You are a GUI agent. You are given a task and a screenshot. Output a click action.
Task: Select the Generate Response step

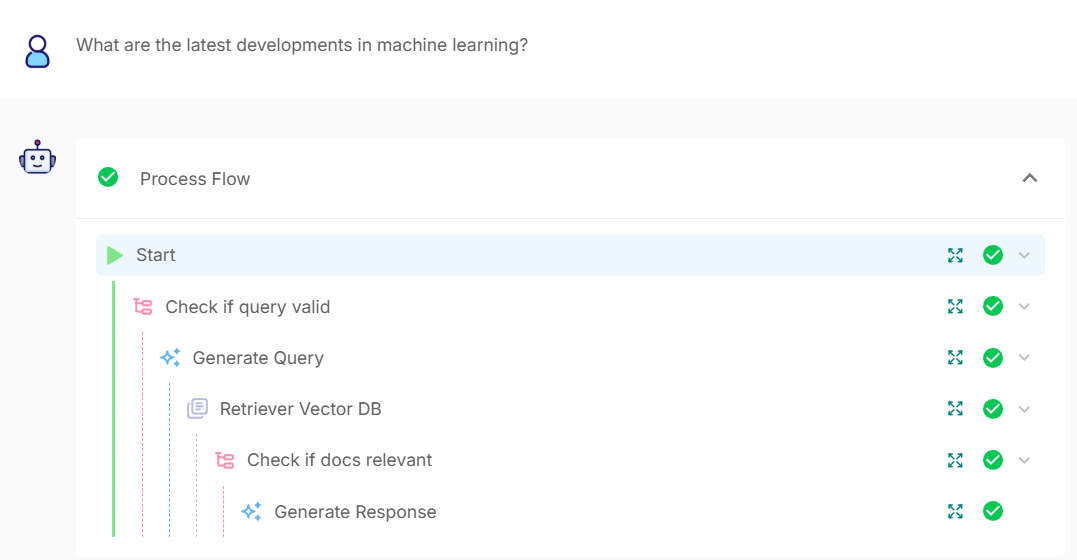[x=355, y=512]
